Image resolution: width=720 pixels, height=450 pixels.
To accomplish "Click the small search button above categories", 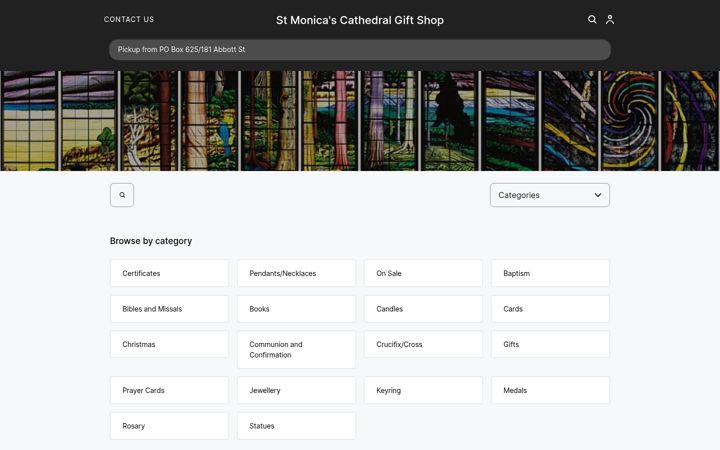I will pyautogui.click(x=122, y=195).
